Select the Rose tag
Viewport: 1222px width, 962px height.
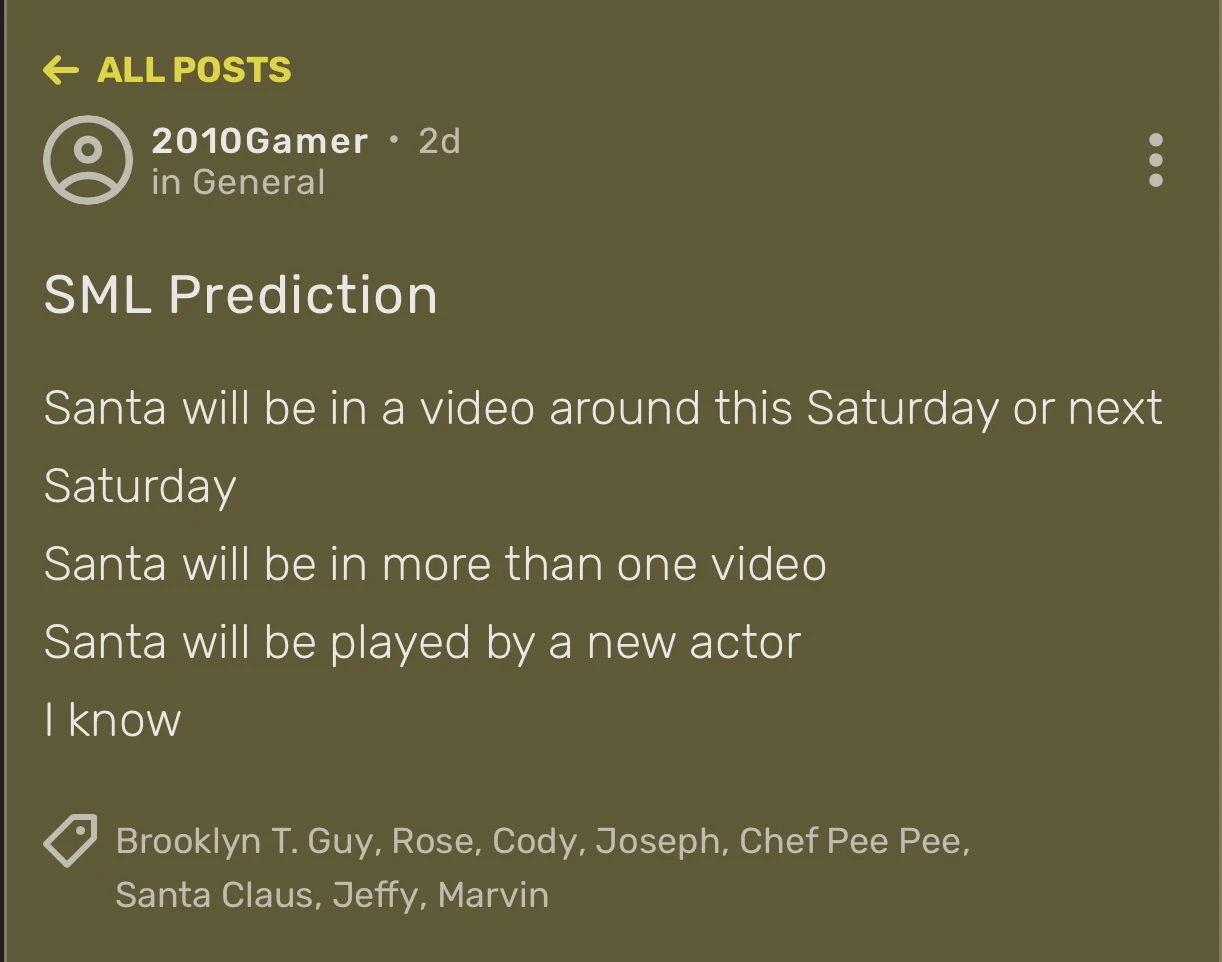point(427,842)
